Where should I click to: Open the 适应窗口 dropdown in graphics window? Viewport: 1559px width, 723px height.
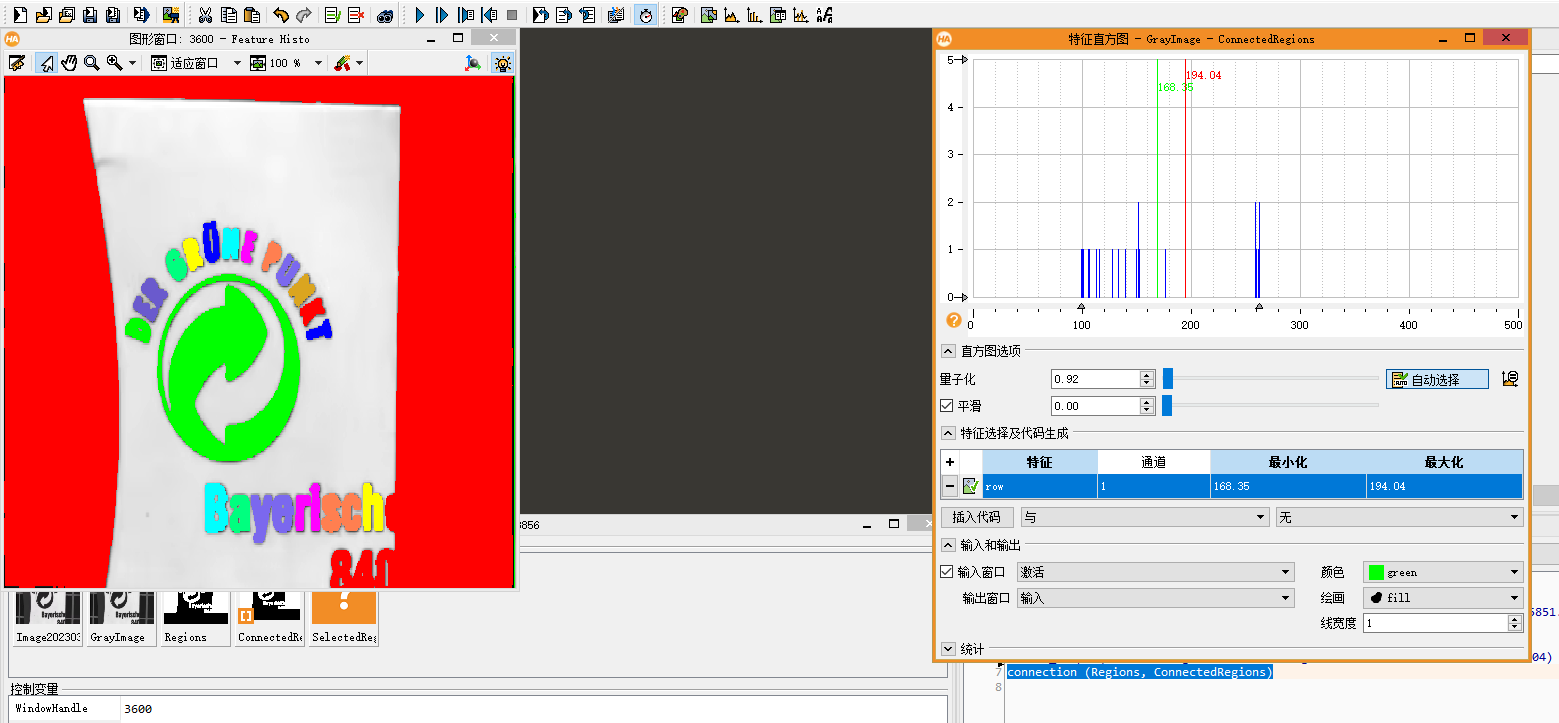[x=237, y=63]
